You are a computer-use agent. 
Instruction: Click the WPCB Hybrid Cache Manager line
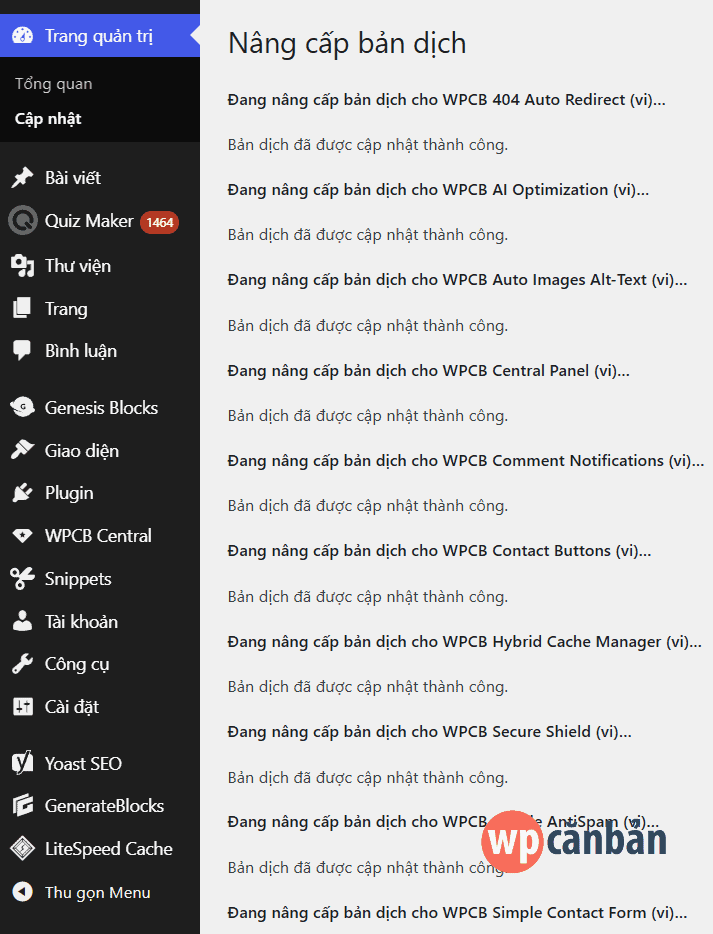point(464,642)
